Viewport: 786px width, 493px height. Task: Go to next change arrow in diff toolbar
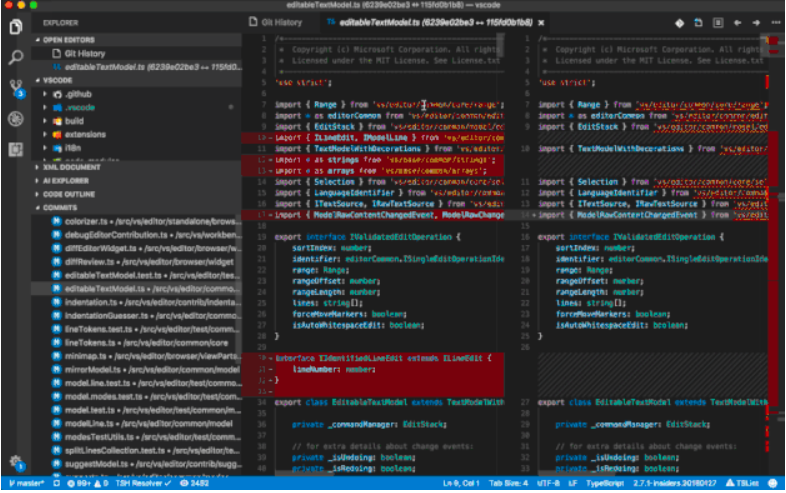758,21
